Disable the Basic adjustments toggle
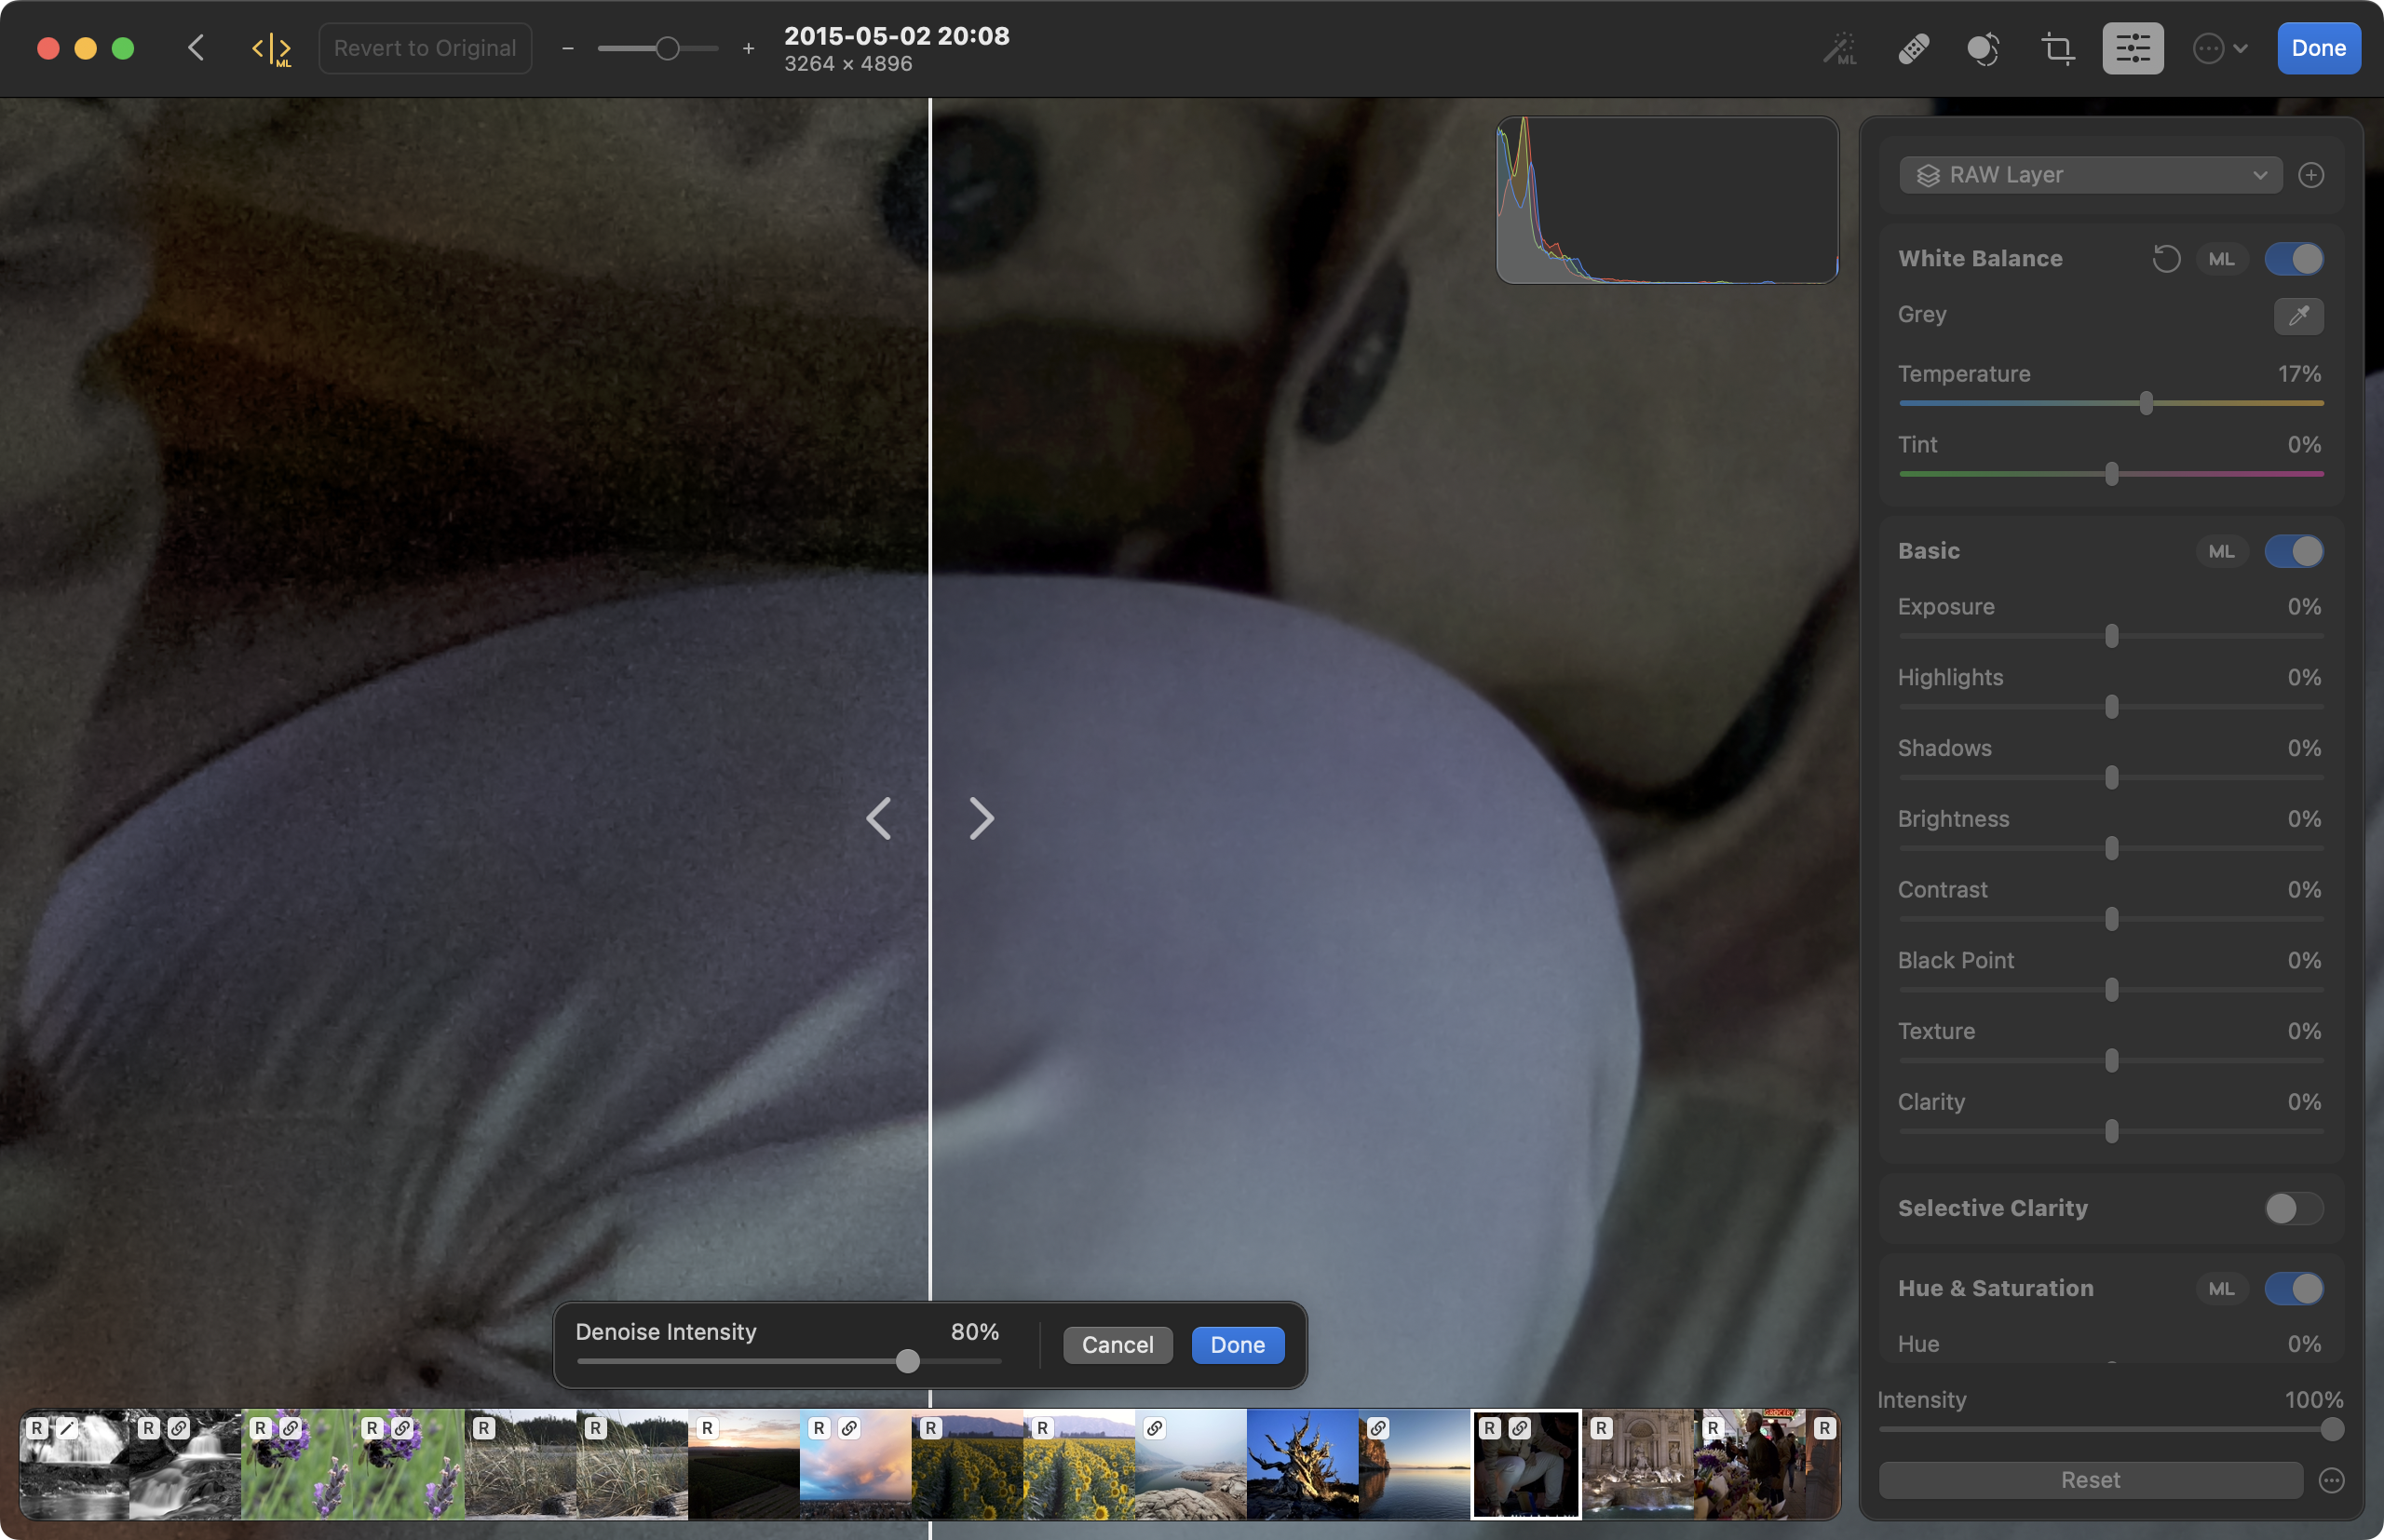Viewport: 2384px width, 1540px height. click(x=2293, y=551)
